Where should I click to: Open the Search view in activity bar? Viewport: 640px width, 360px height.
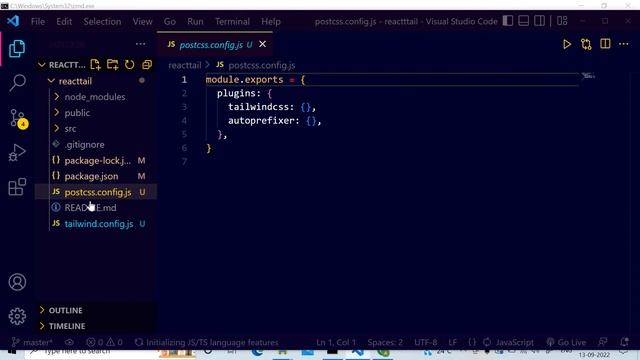tap(17, 83)
